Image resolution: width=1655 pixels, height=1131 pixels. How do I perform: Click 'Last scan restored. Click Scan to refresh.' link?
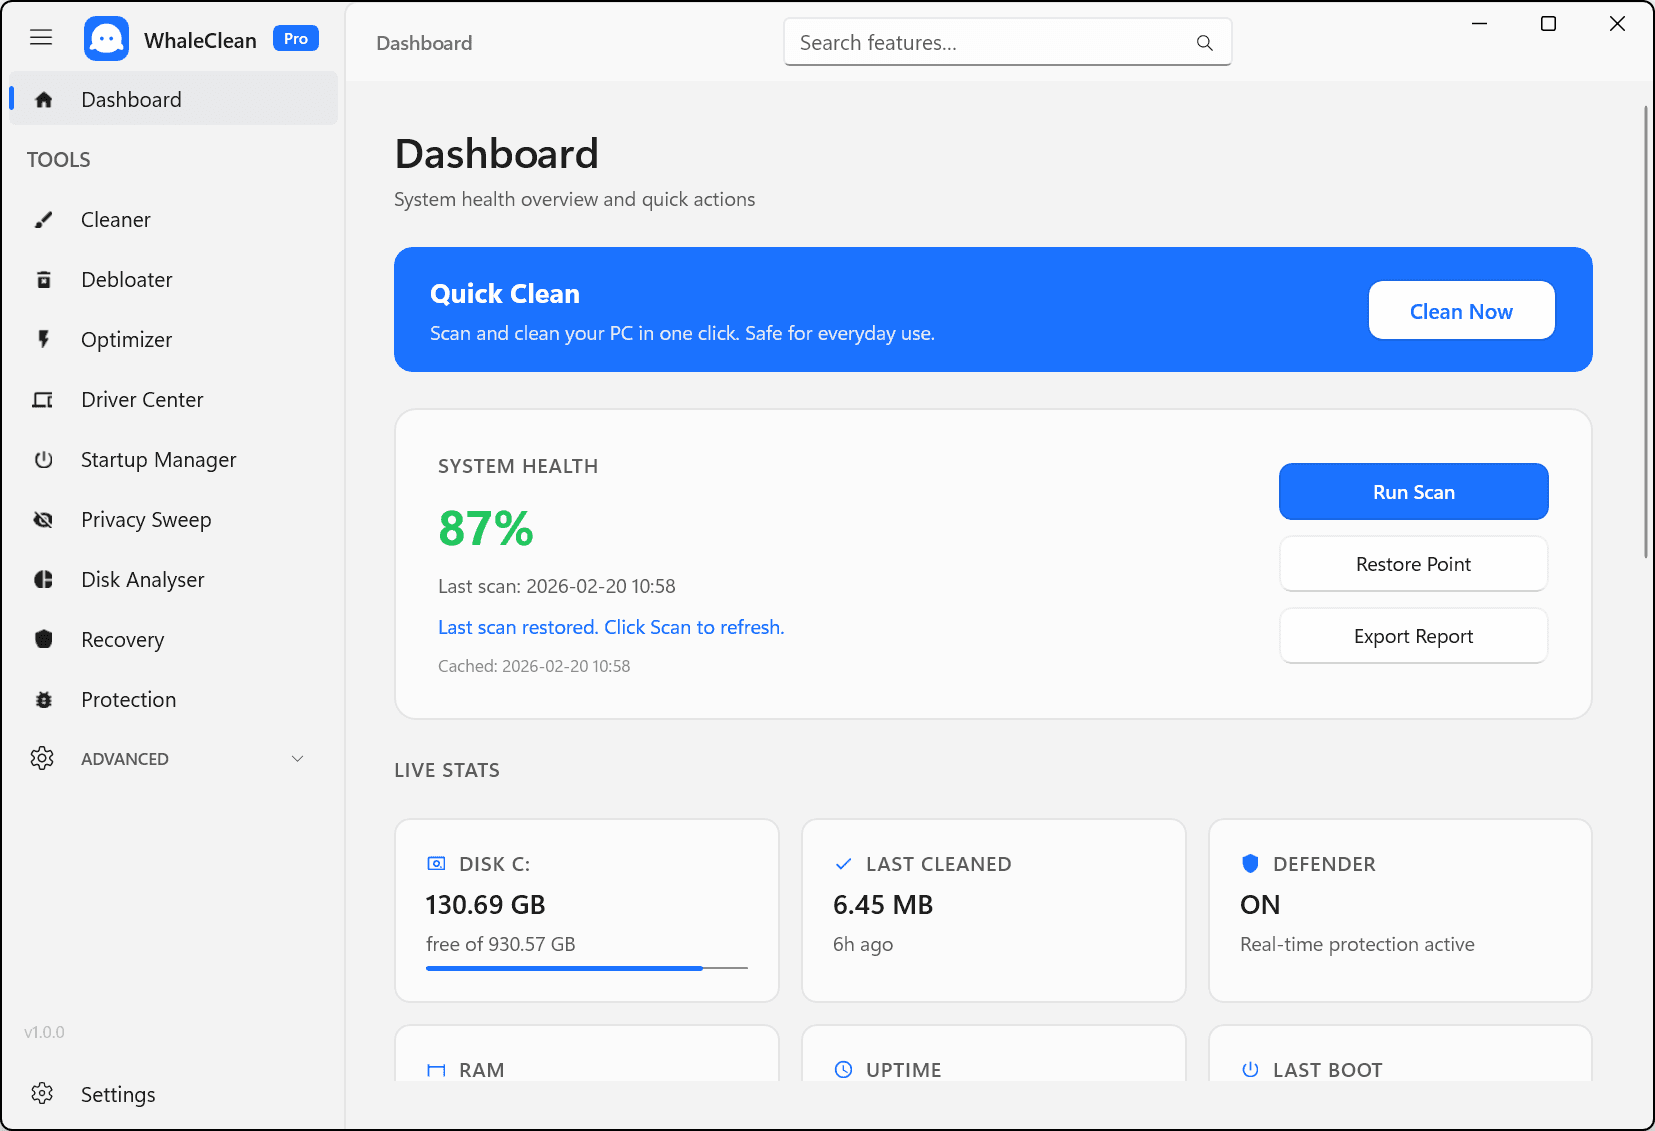coord(610,627)
